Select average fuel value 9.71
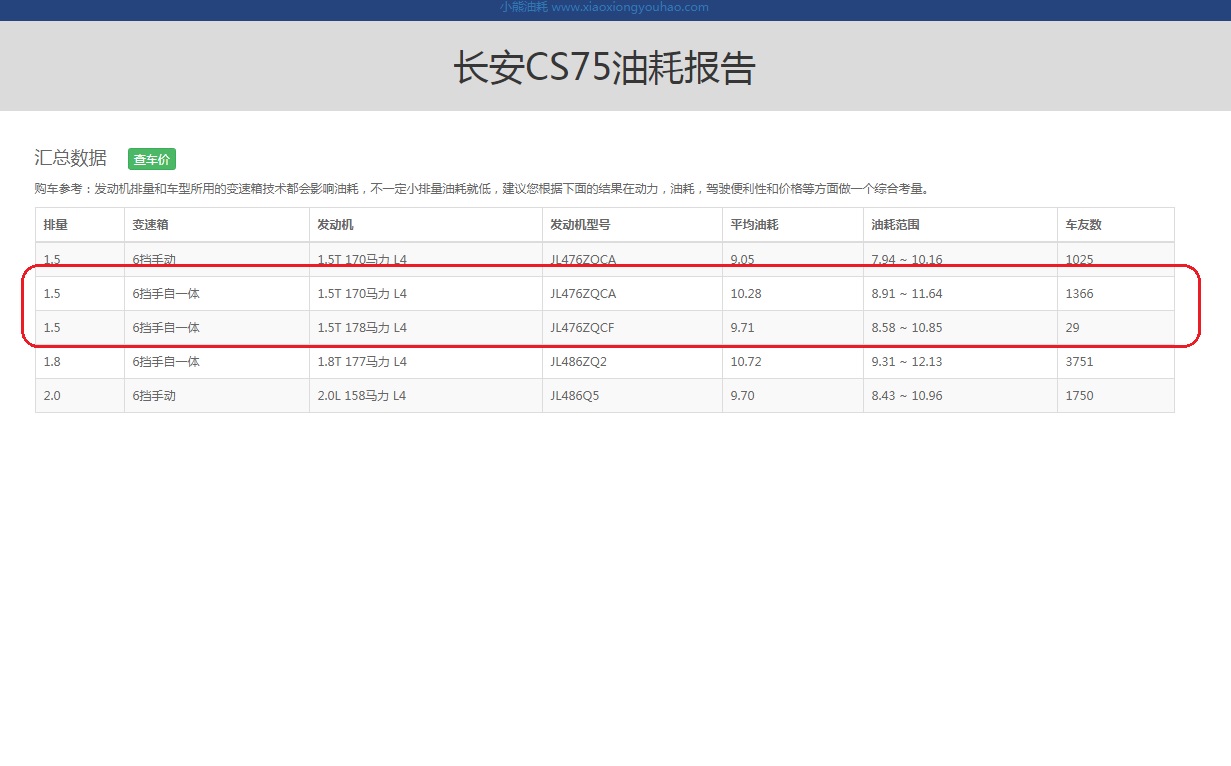This screenshot has height=766, width=1231. click(x=744, y=328)
